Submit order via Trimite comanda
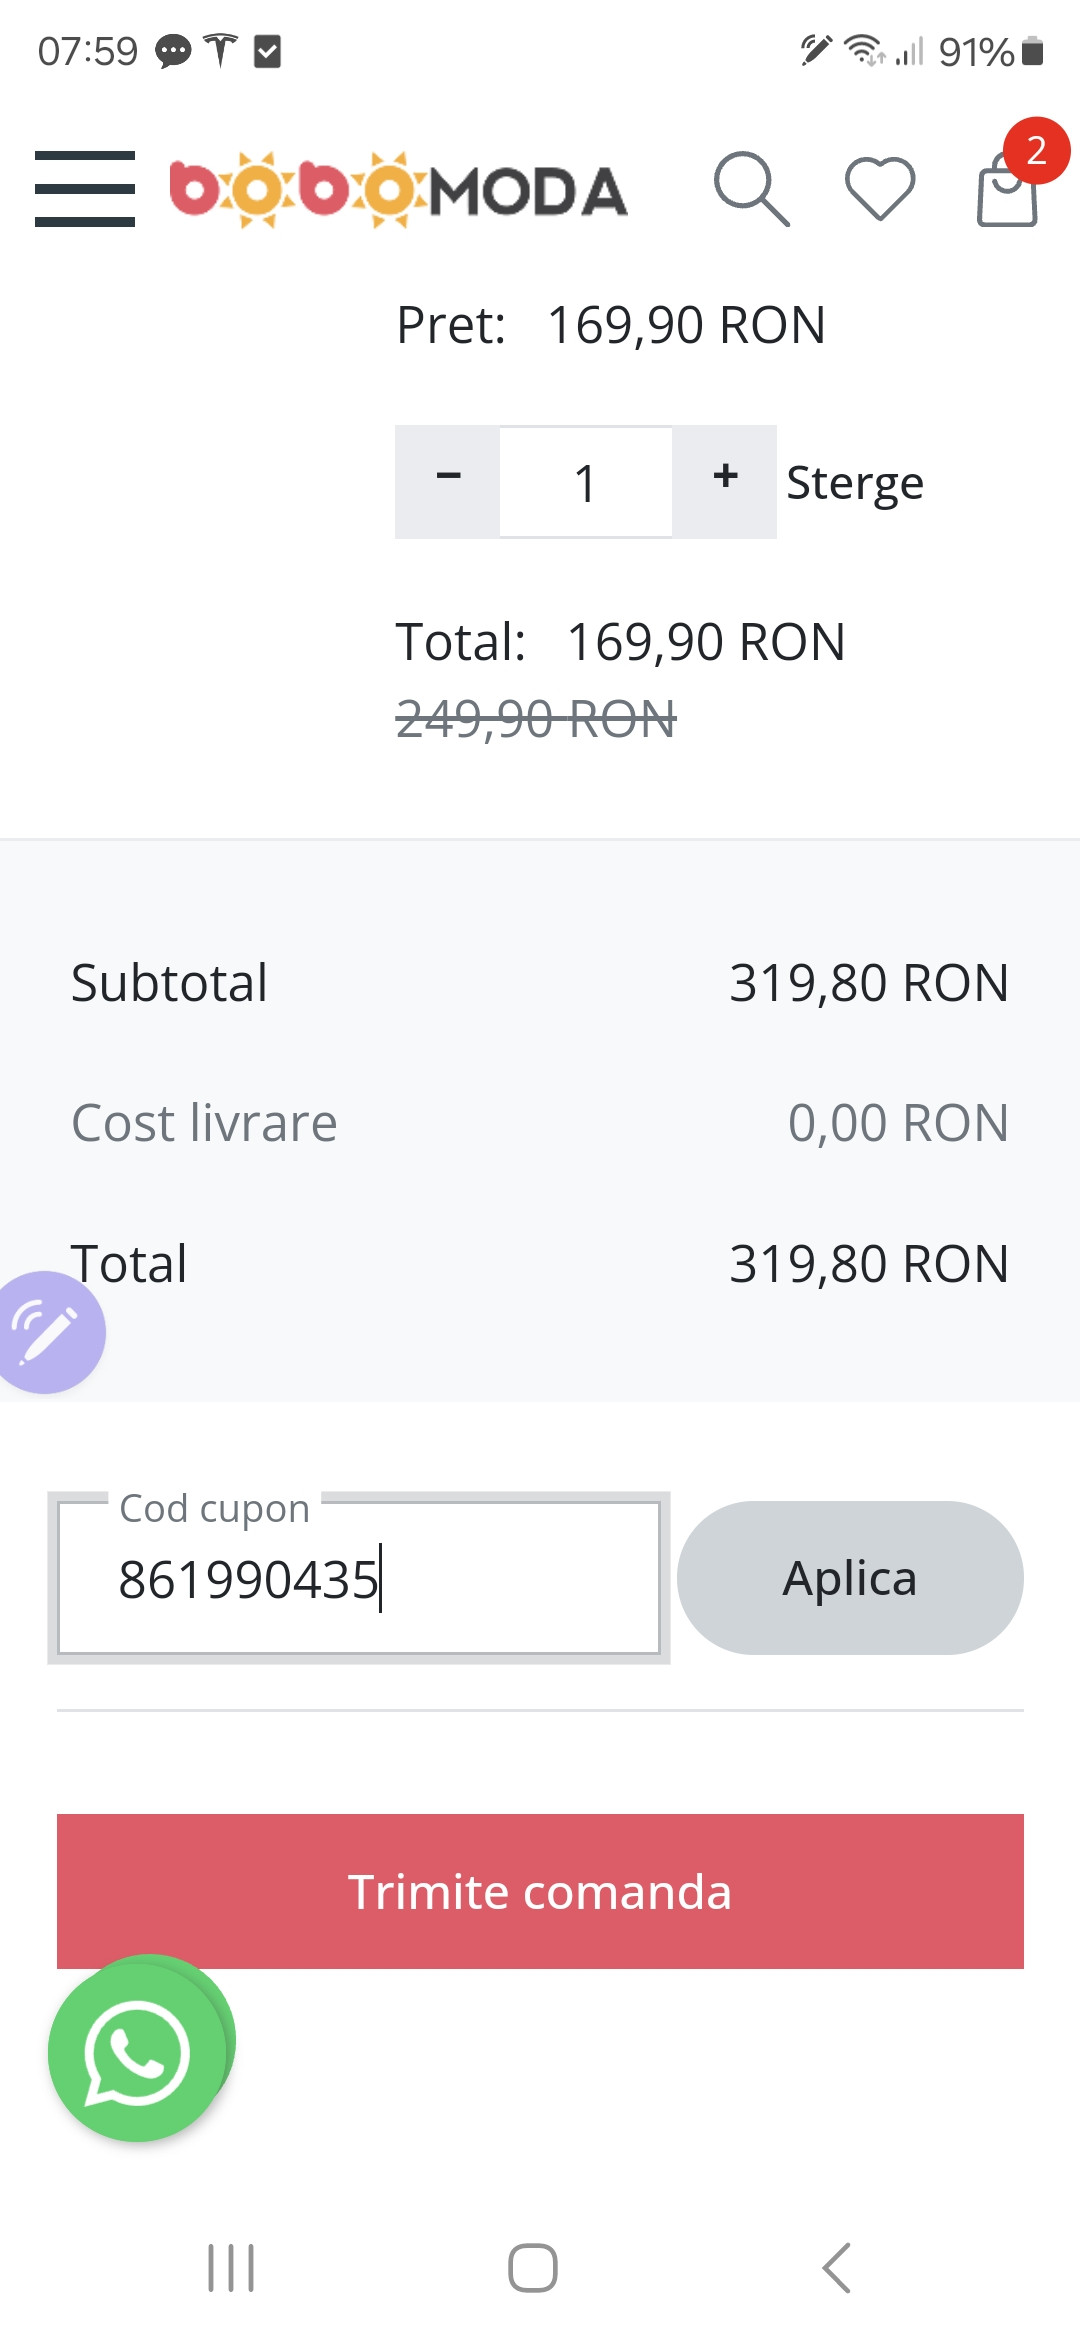Screen dimensions: 1080x2340 coord(540,1891)
